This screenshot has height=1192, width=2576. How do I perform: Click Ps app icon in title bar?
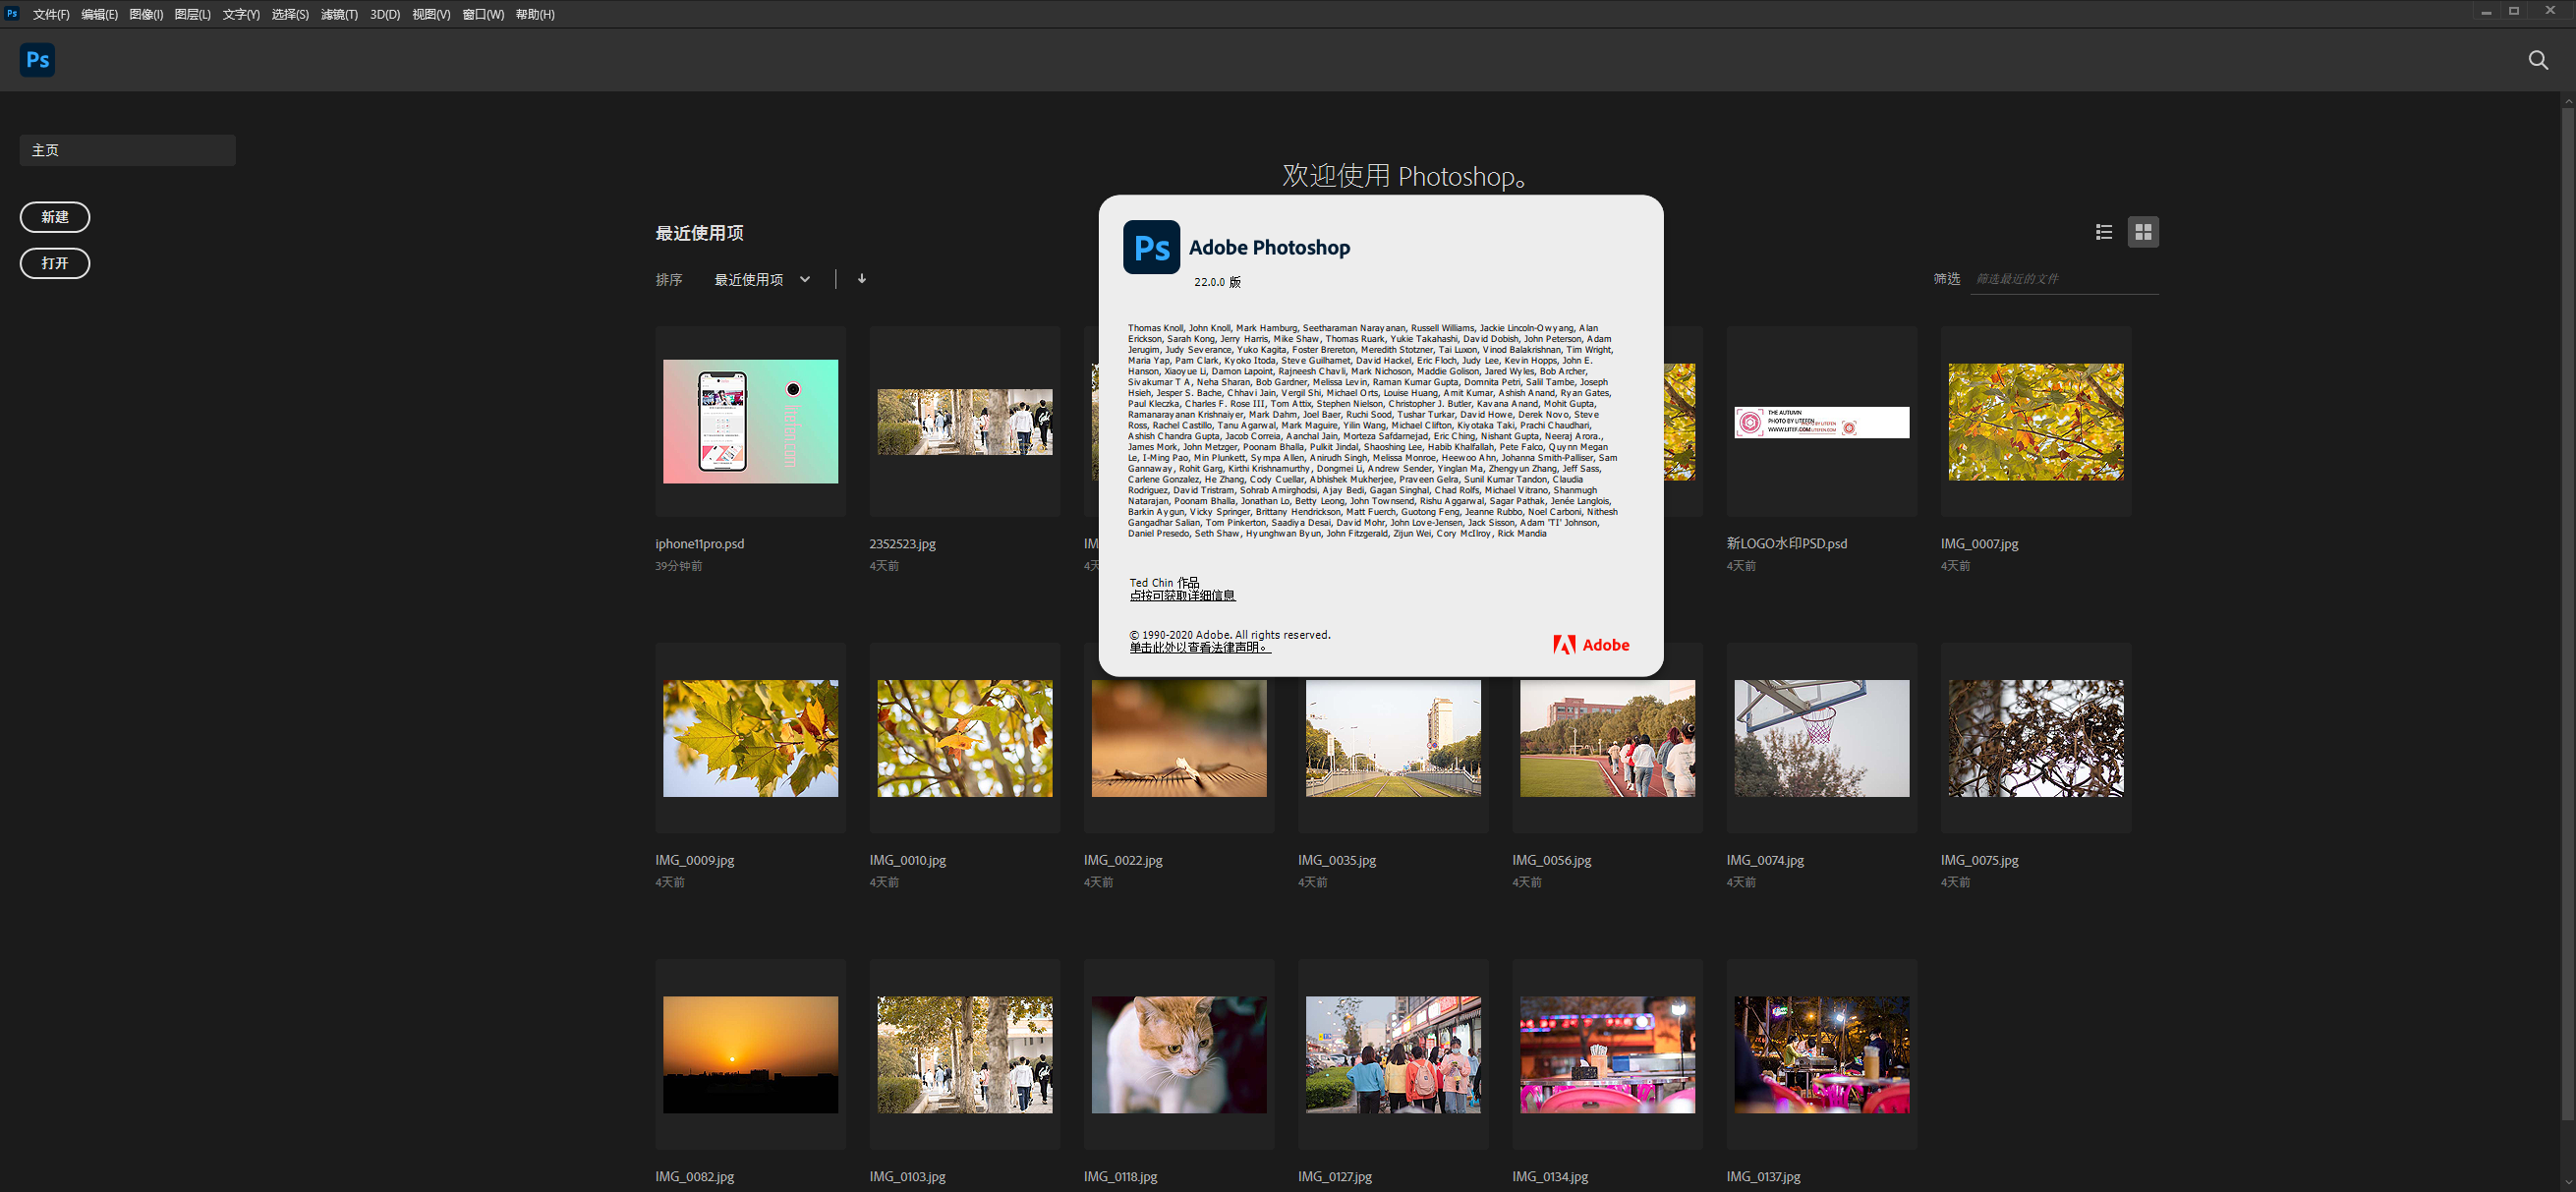click(x=12, y=13)
